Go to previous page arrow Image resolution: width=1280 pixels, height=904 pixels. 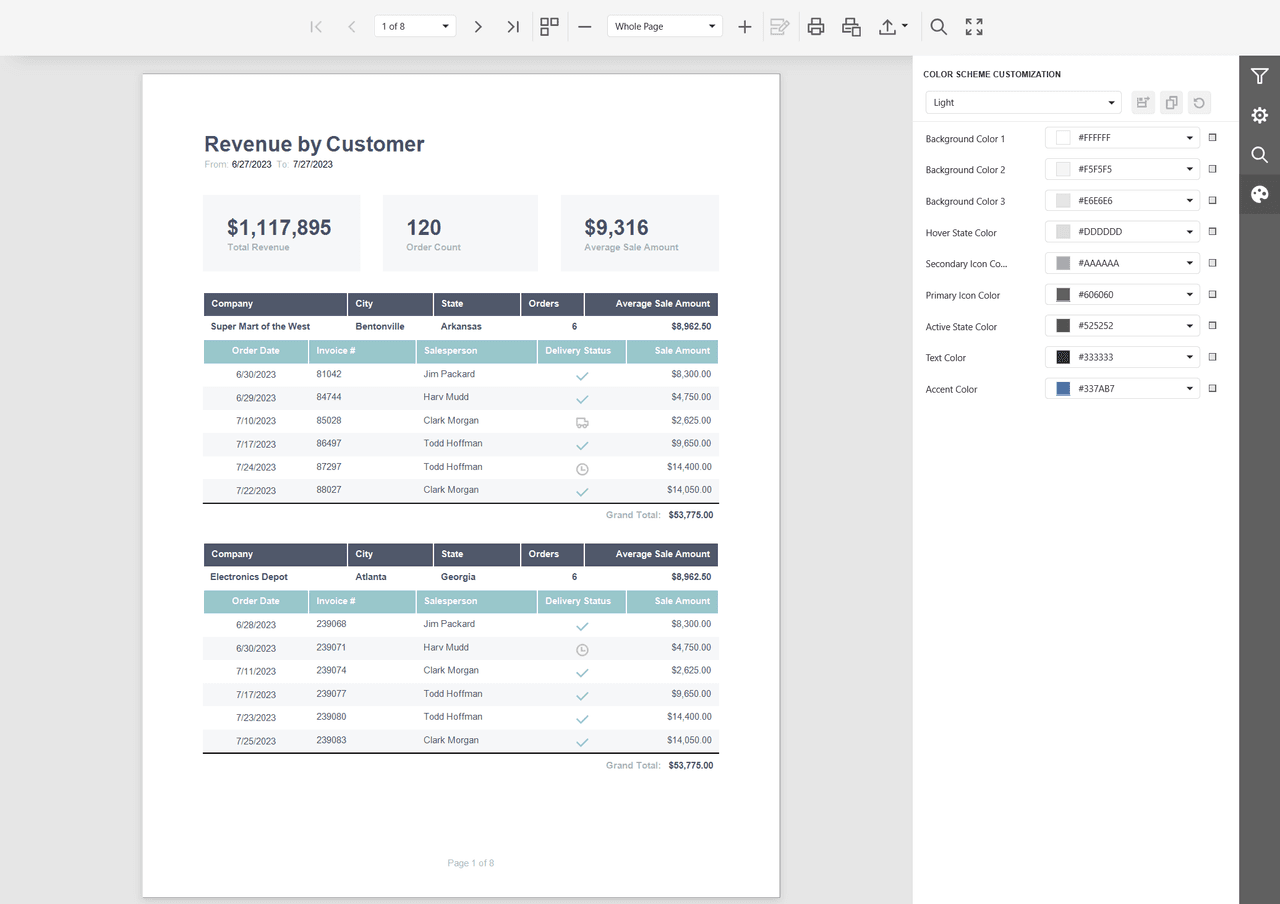351,27
